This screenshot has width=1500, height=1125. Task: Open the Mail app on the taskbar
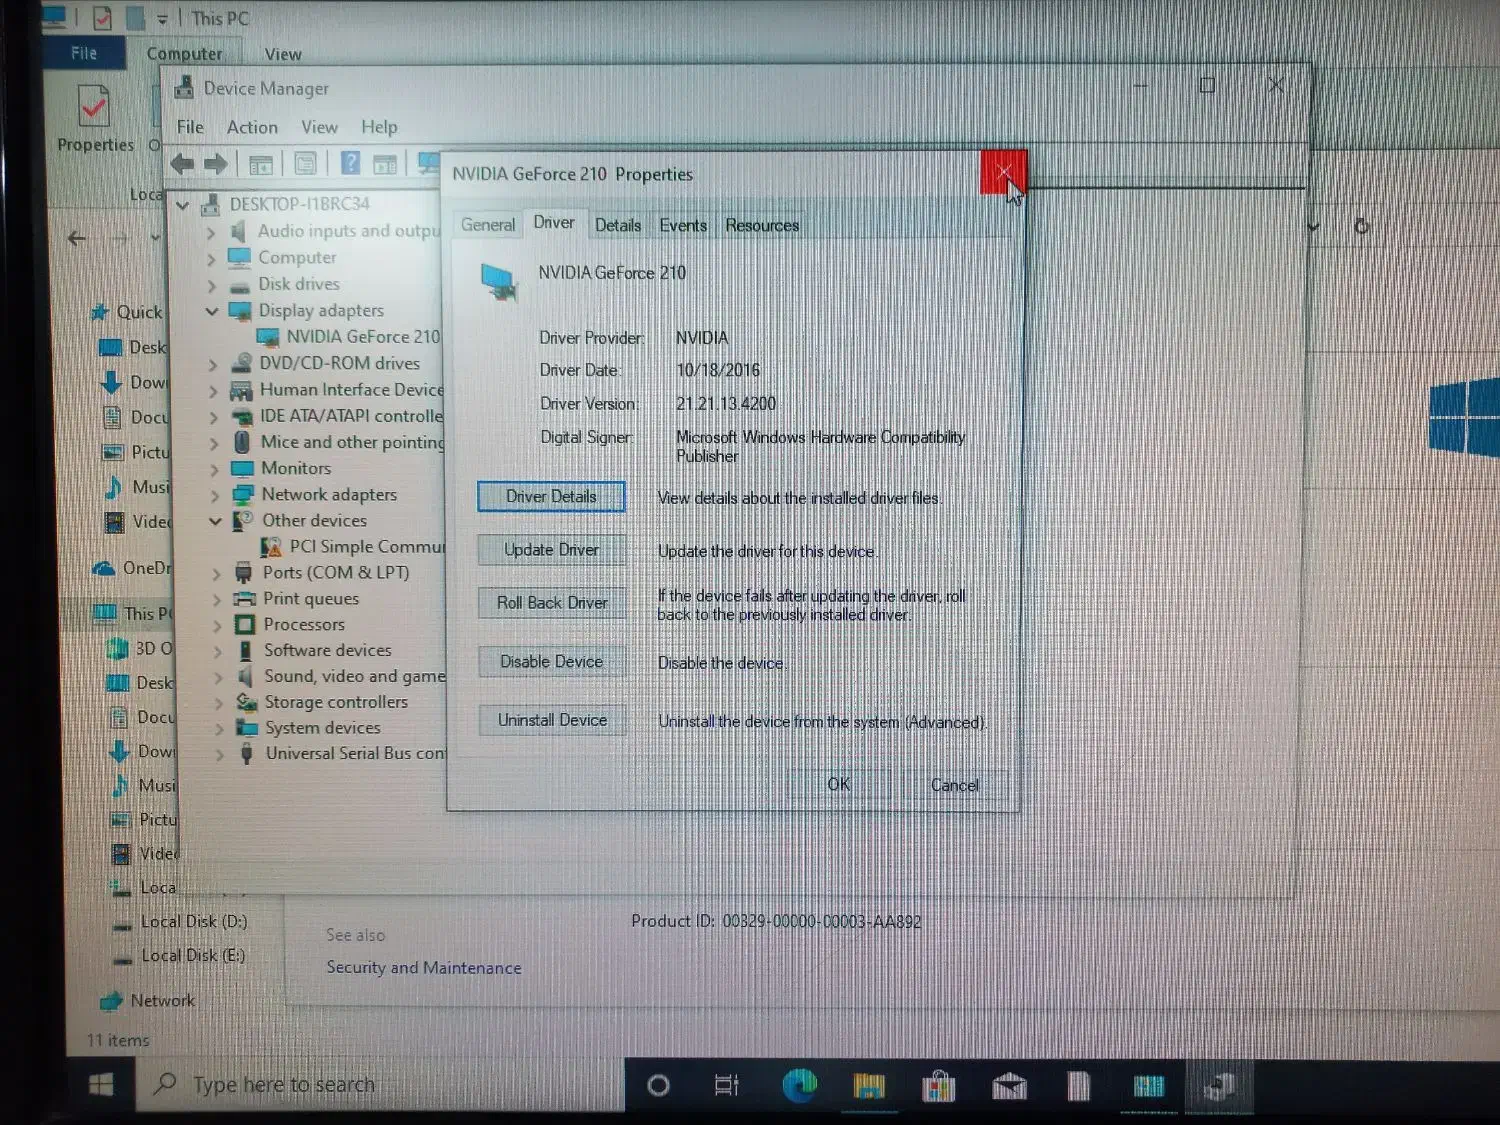(x=1008, y=1086)
